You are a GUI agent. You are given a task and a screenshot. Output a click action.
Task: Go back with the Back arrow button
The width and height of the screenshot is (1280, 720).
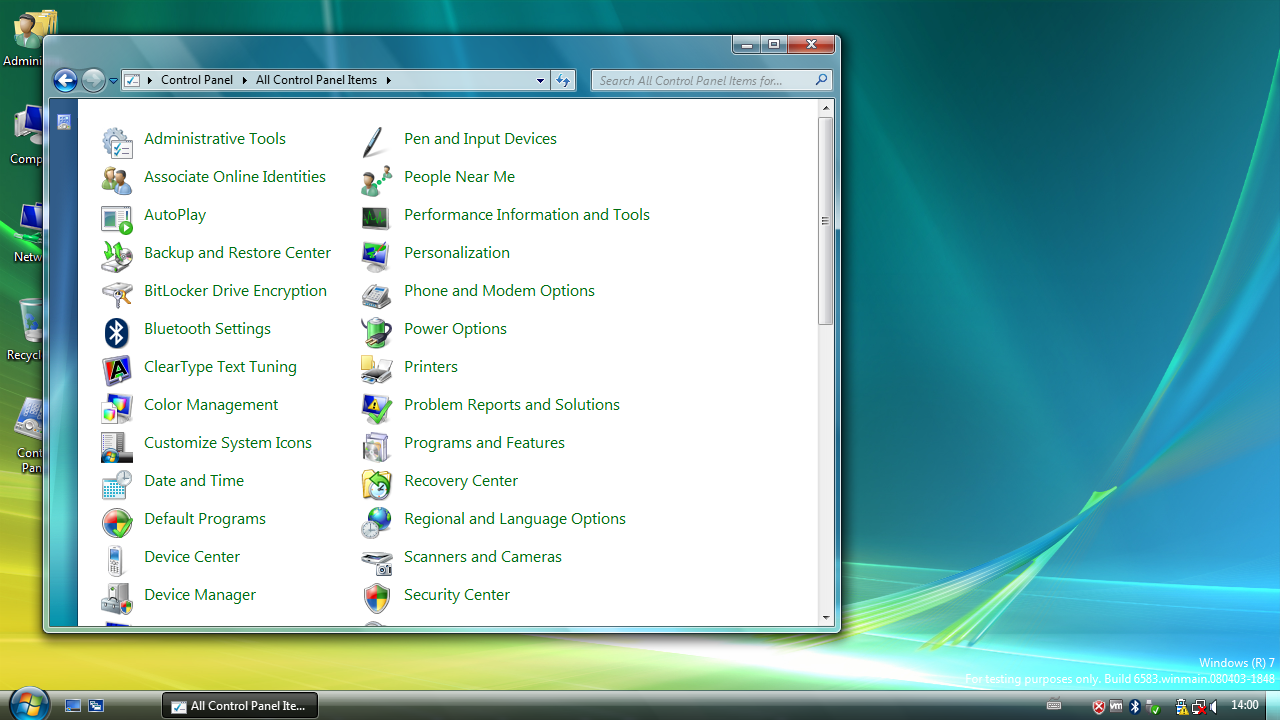click(x=65, y=80)
